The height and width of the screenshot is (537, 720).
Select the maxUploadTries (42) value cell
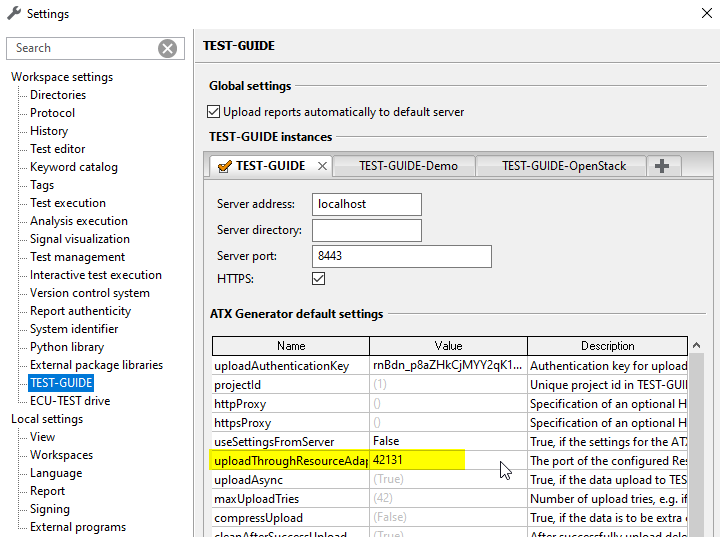[448, 498]
